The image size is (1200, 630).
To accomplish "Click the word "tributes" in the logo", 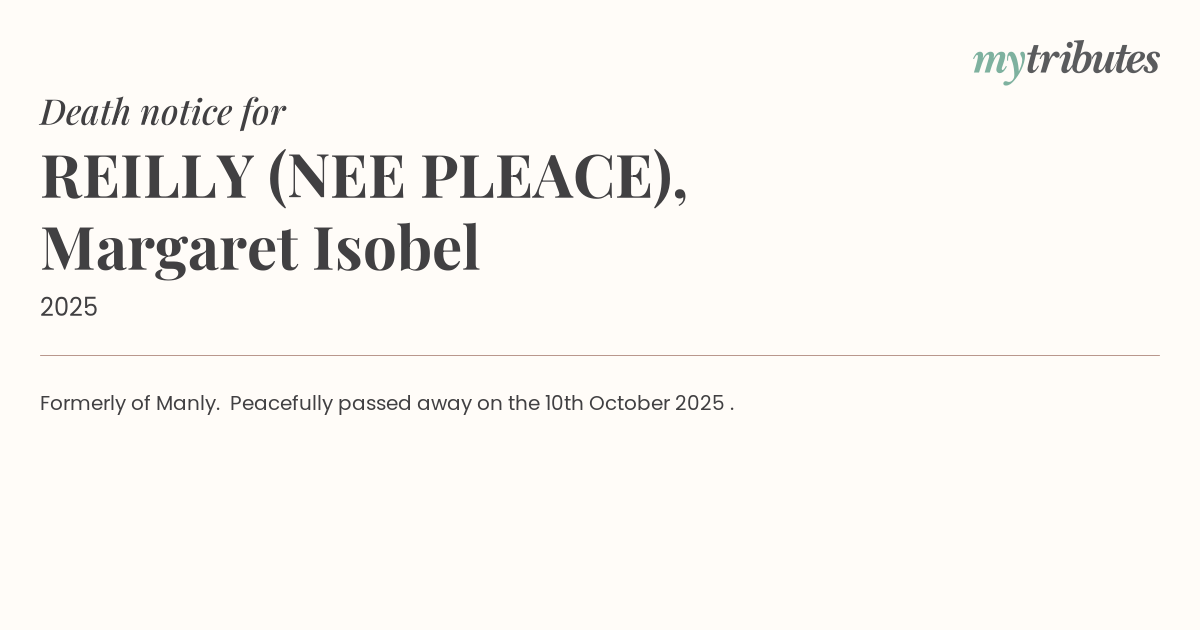I will 1092,59.
